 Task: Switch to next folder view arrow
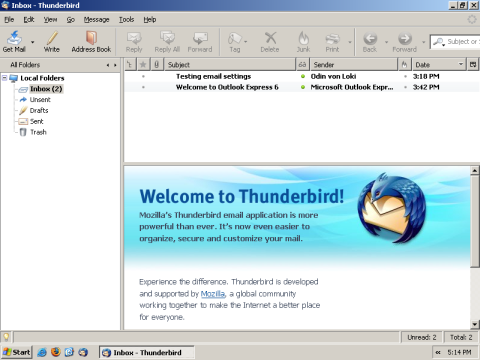click(x=115, y=65)
